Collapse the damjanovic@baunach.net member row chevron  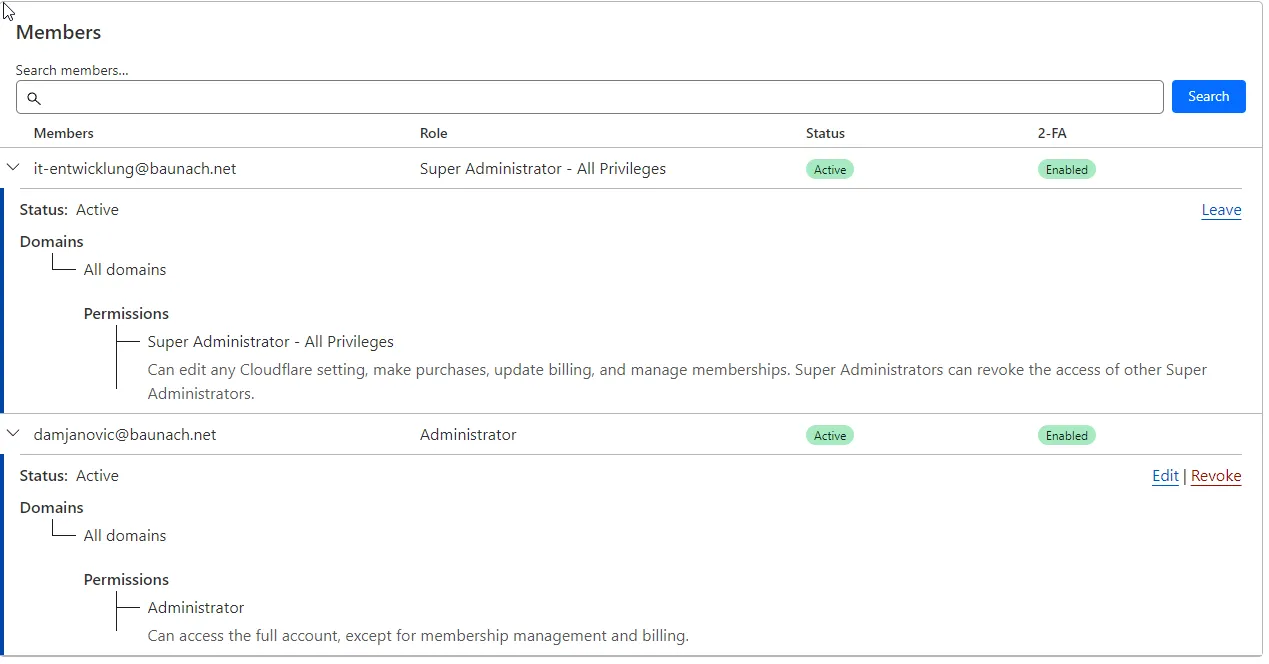tap(14, 434)
